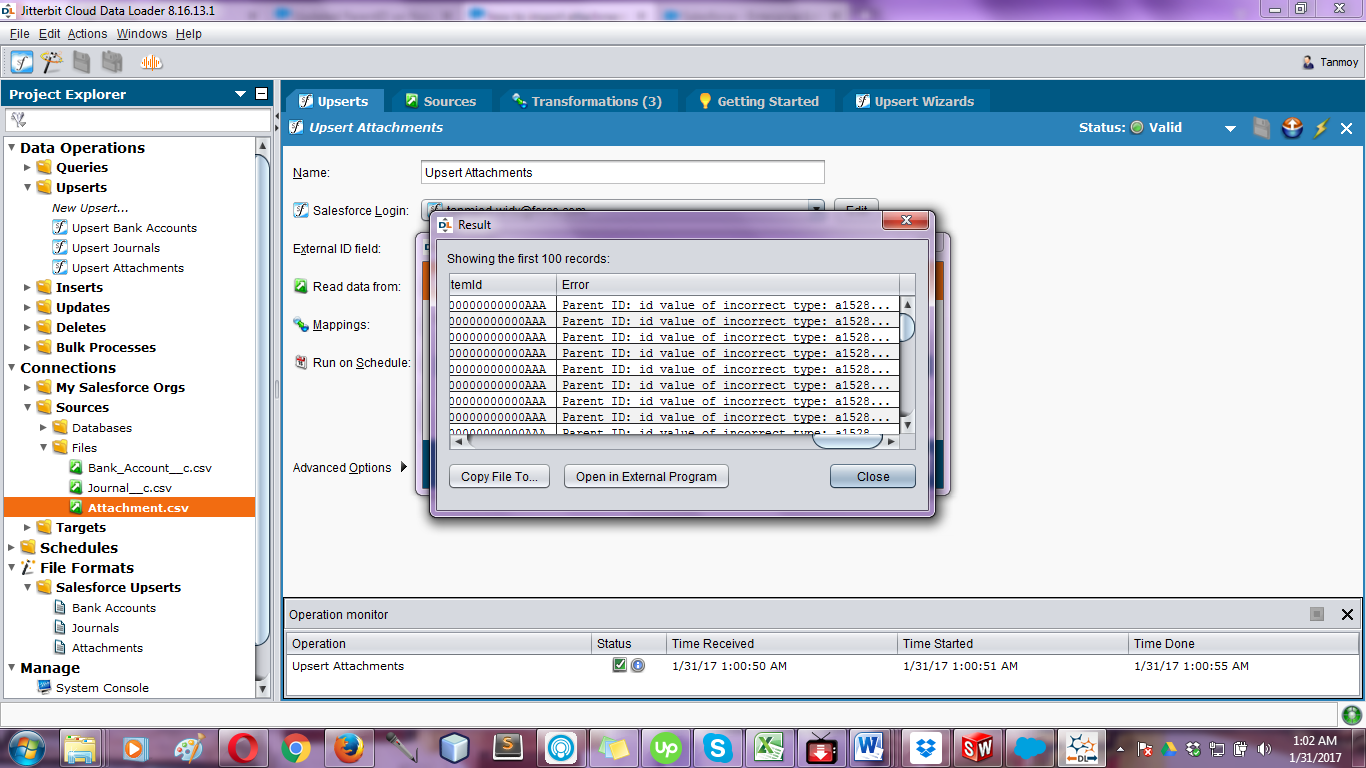
Task: Select New Upsert... in the tree
Action: tap(90, 208)
